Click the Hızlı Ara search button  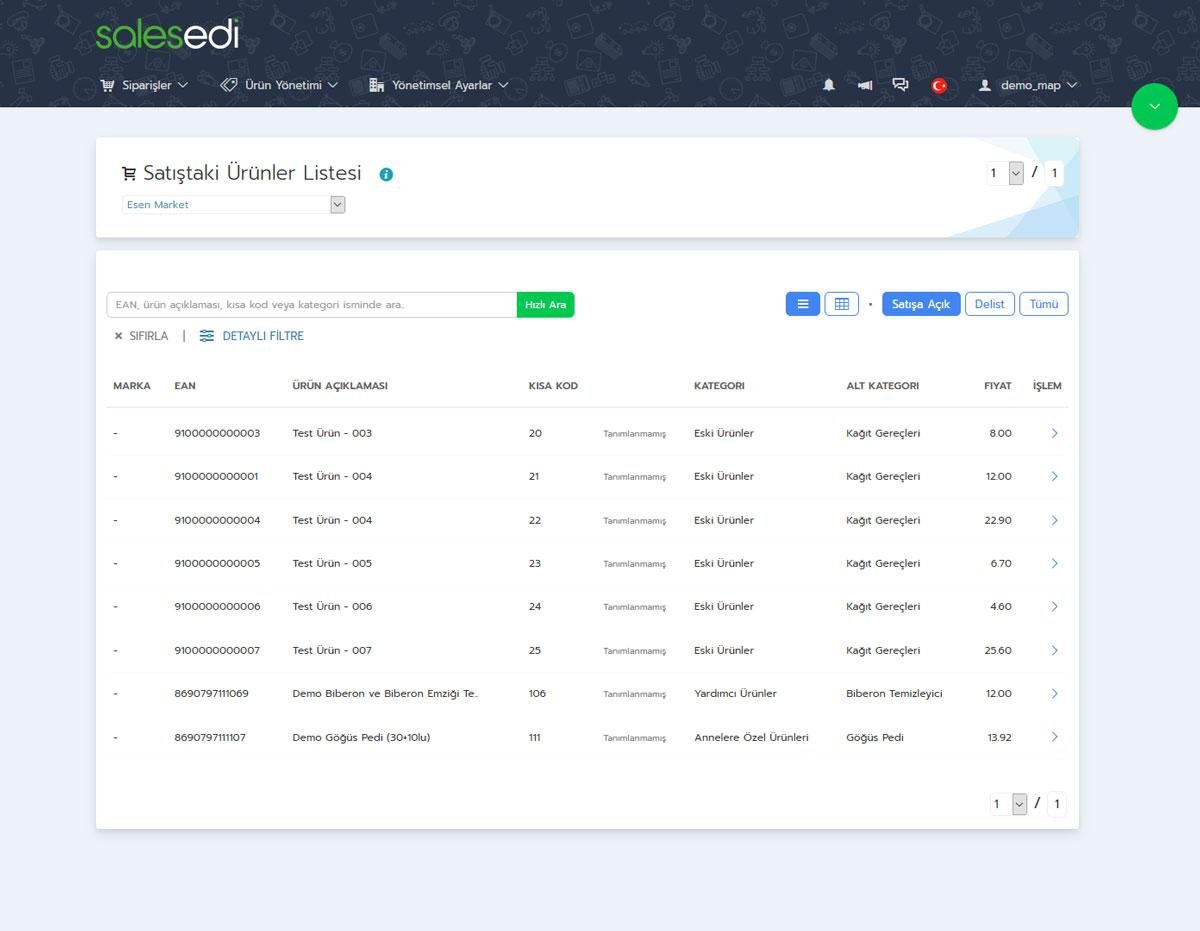pos(545,305)
